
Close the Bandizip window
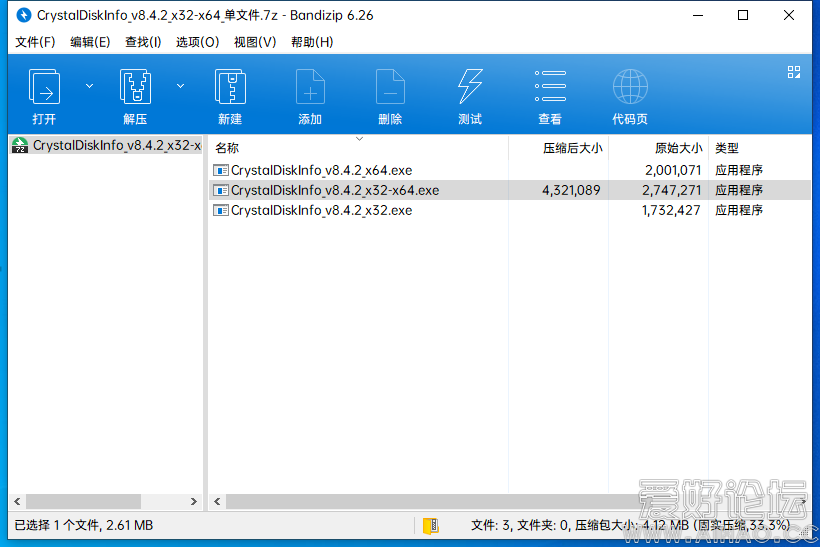[789, 15]
